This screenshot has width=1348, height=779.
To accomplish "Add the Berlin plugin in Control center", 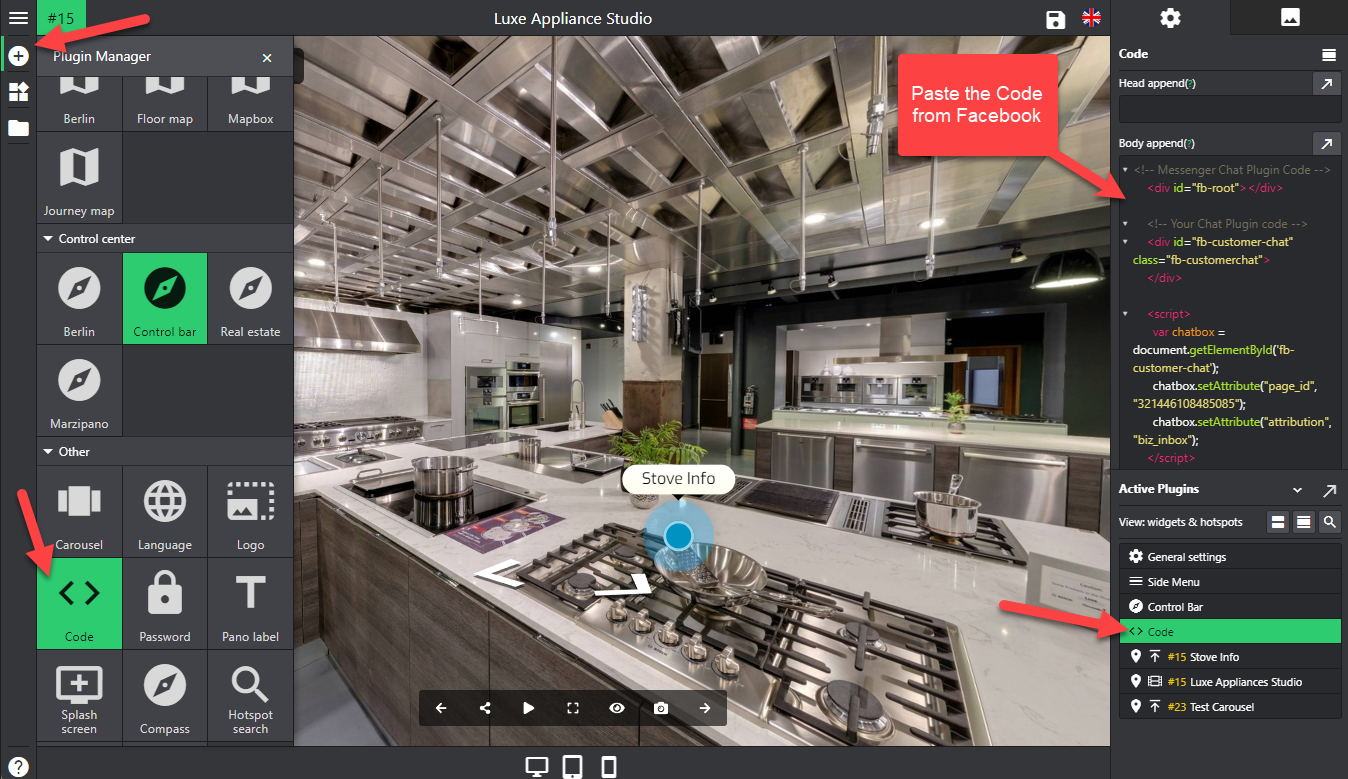I will tap(79, 298).
